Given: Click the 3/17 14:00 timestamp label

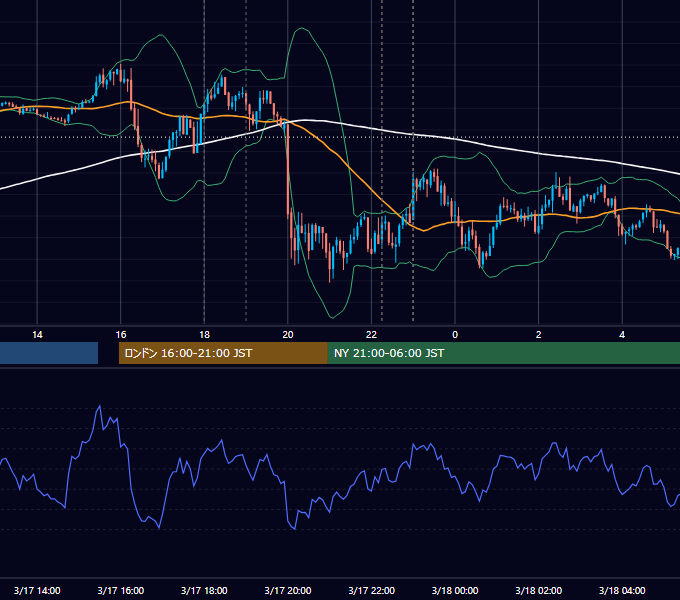Looking at the screenshot, I should (37, 590).
